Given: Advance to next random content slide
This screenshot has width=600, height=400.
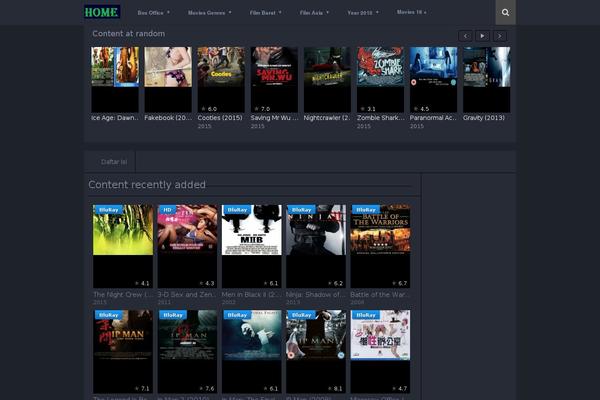Looking at the screenshot, I should (x=499, y=36).
